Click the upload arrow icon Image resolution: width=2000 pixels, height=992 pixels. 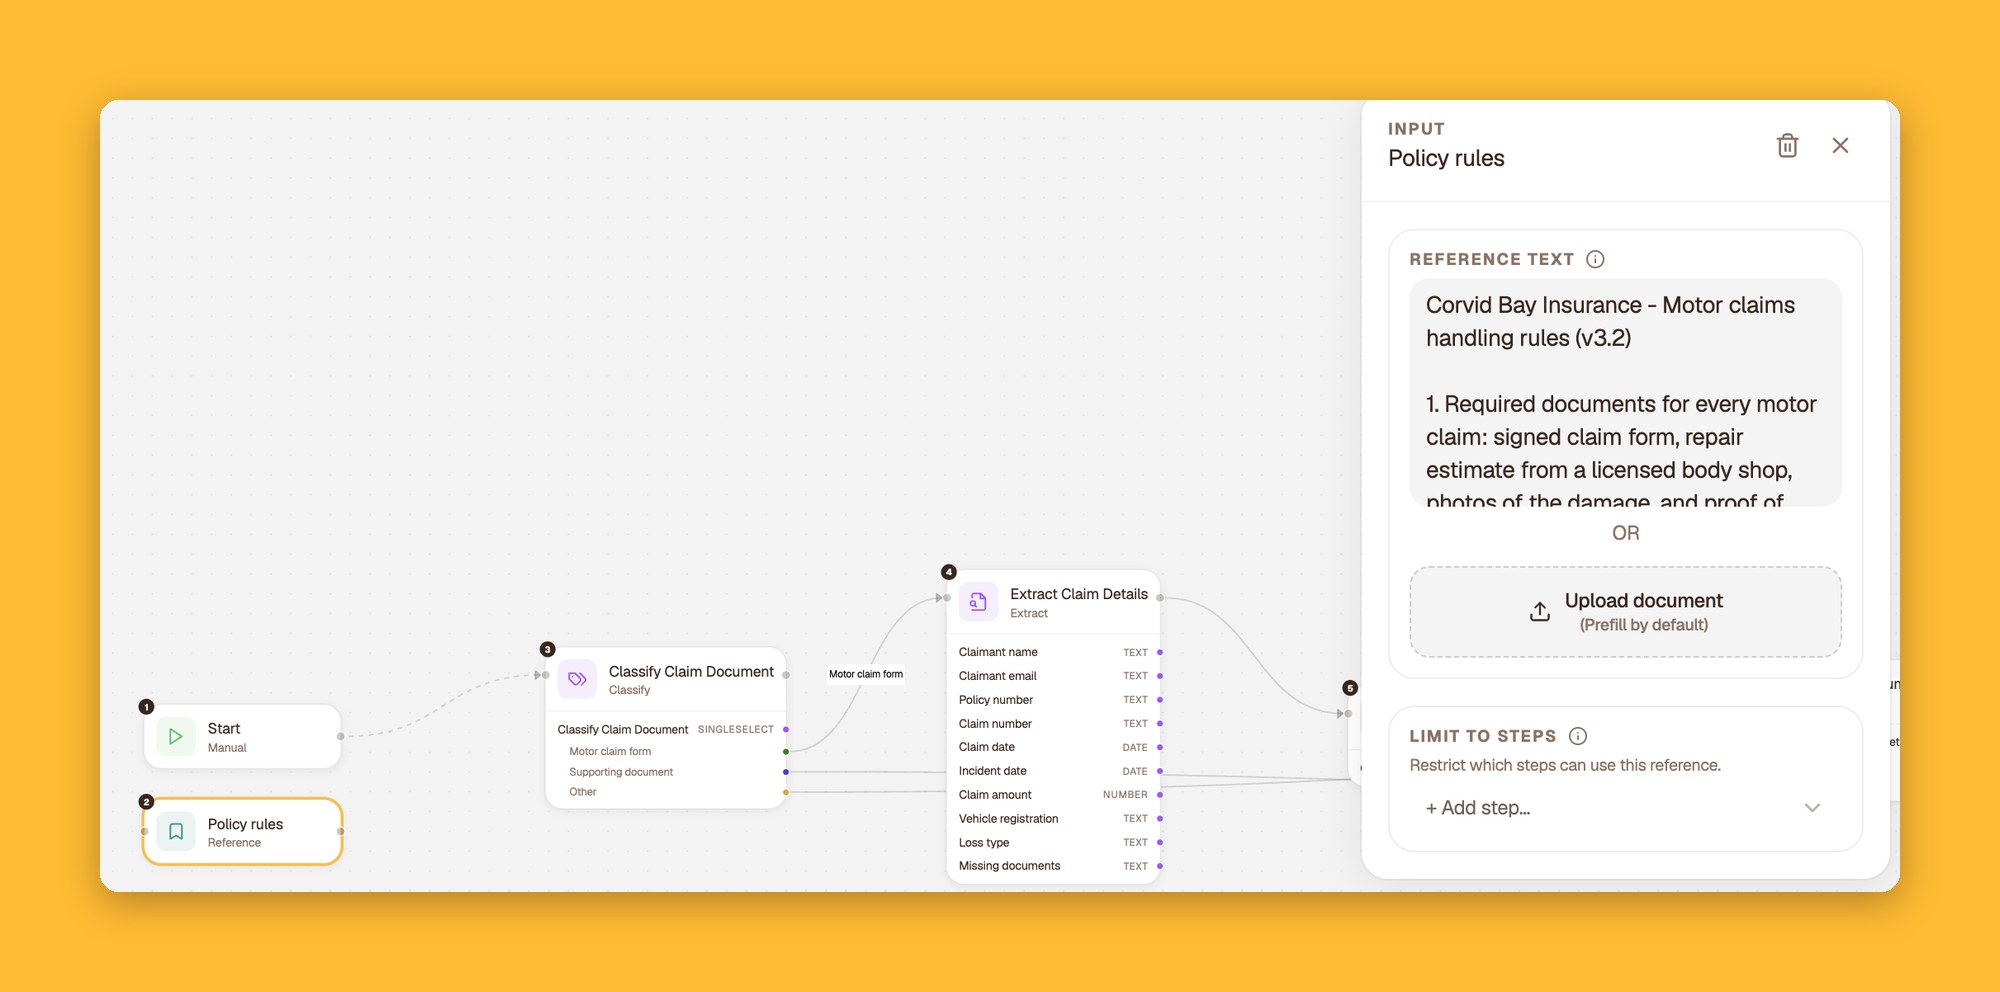click(x=1540, y=612)
